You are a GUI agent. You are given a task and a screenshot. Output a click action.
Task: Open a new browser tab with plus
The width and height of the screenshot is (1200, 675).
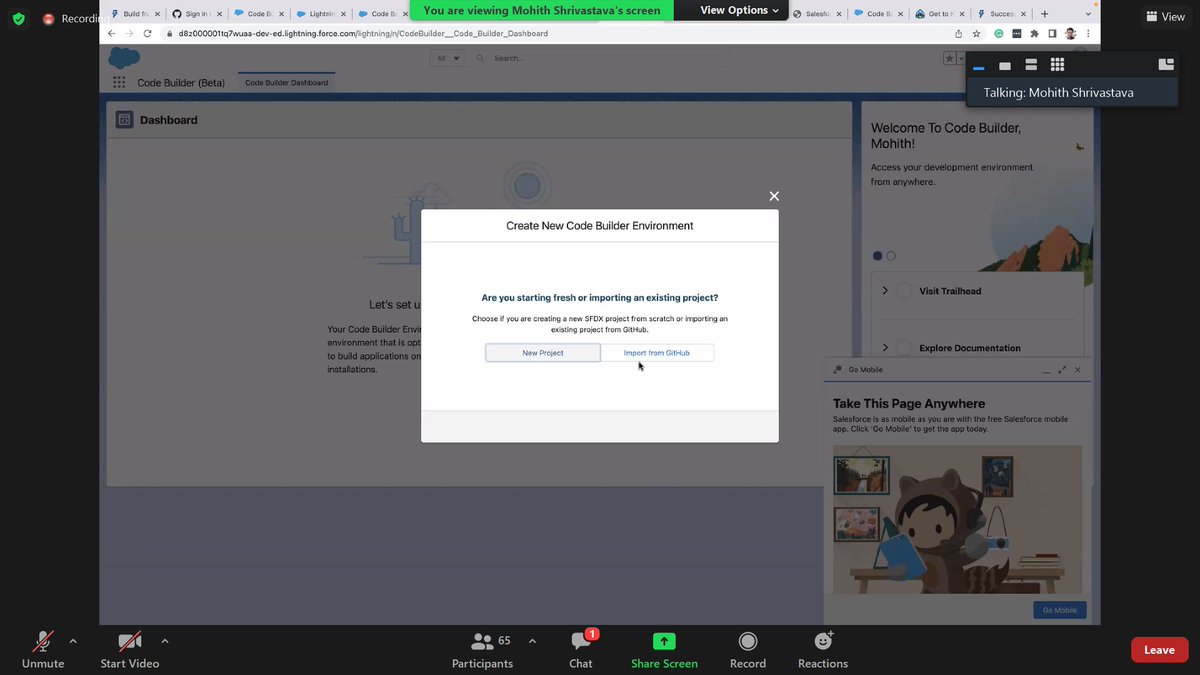pos(1045,14)
